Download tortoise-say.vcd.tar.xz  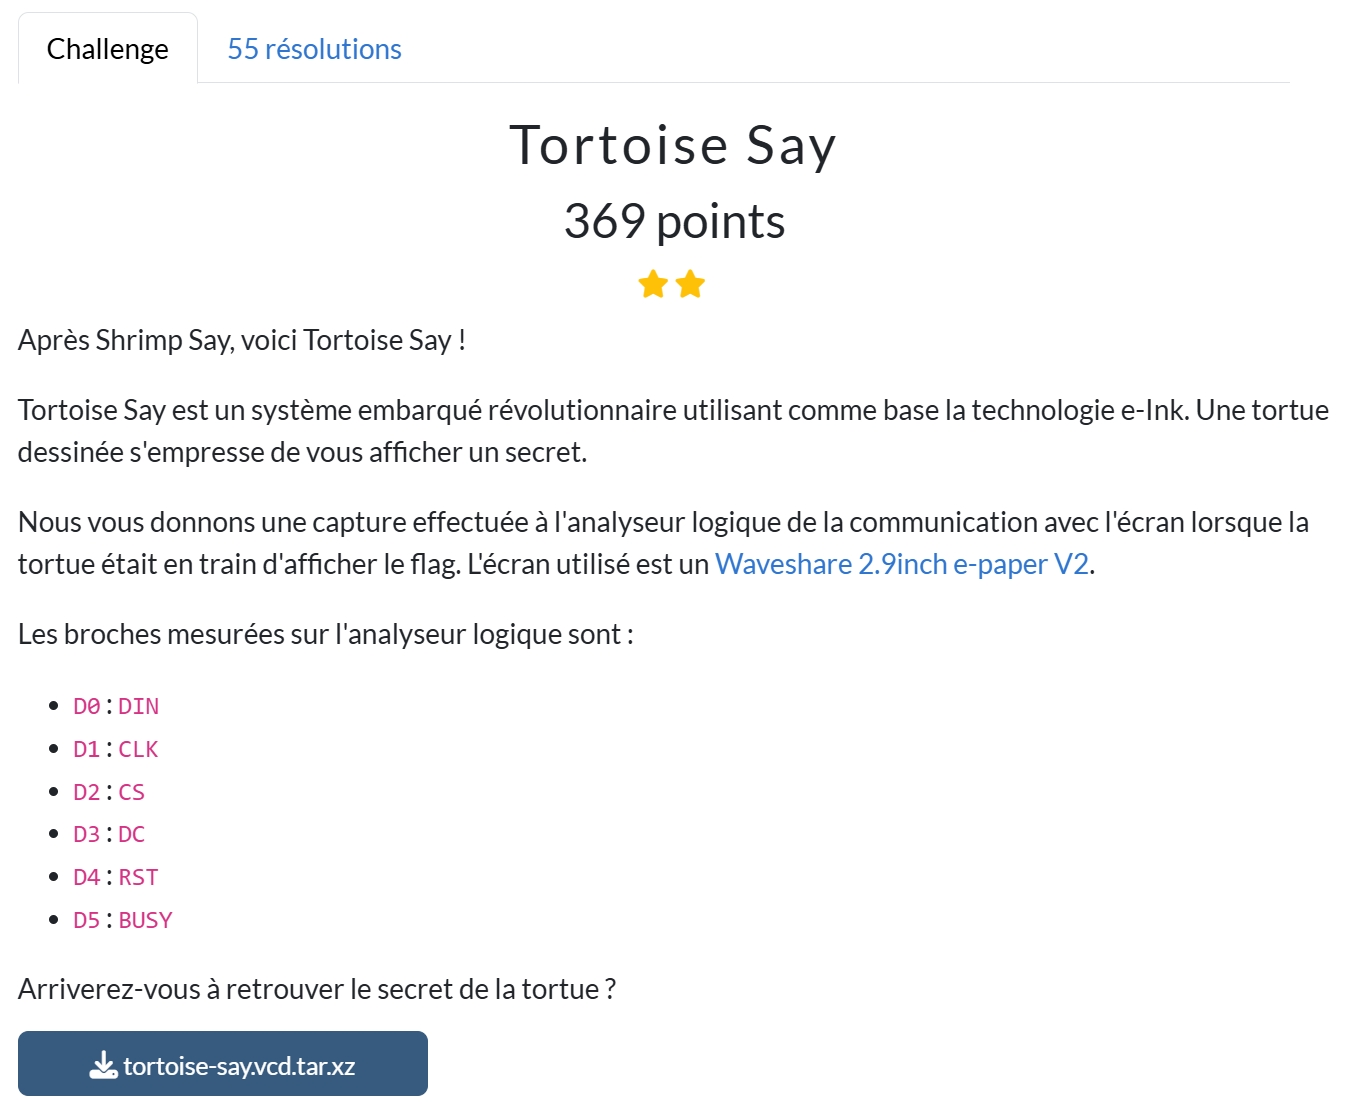pyautogui.click(x=222, y=1063)
